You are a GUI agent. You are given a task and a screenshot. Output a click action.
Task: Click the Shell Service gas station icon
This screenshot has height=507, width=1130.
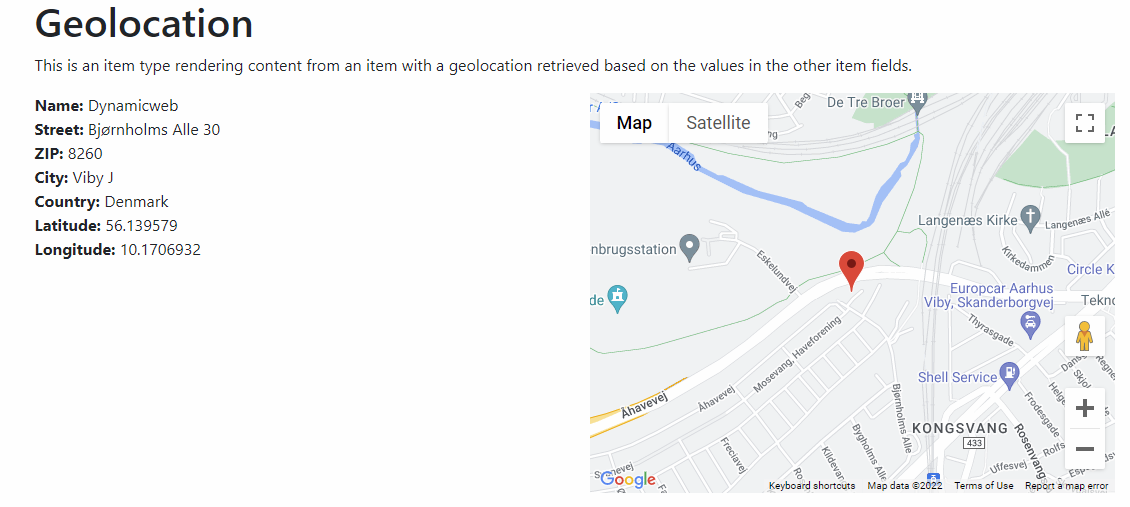[1009, 375]
